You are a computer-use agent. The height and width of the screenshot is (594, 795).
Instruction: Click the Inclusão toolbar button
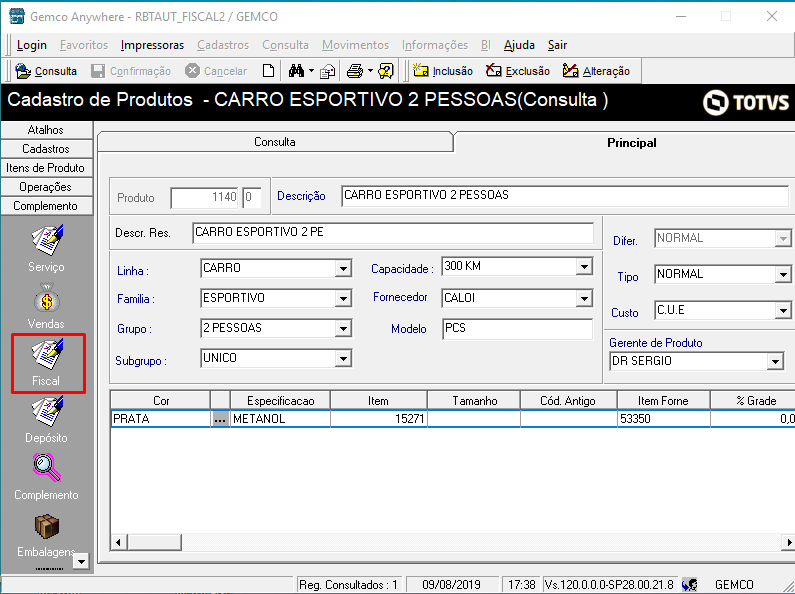click(443, 71)
